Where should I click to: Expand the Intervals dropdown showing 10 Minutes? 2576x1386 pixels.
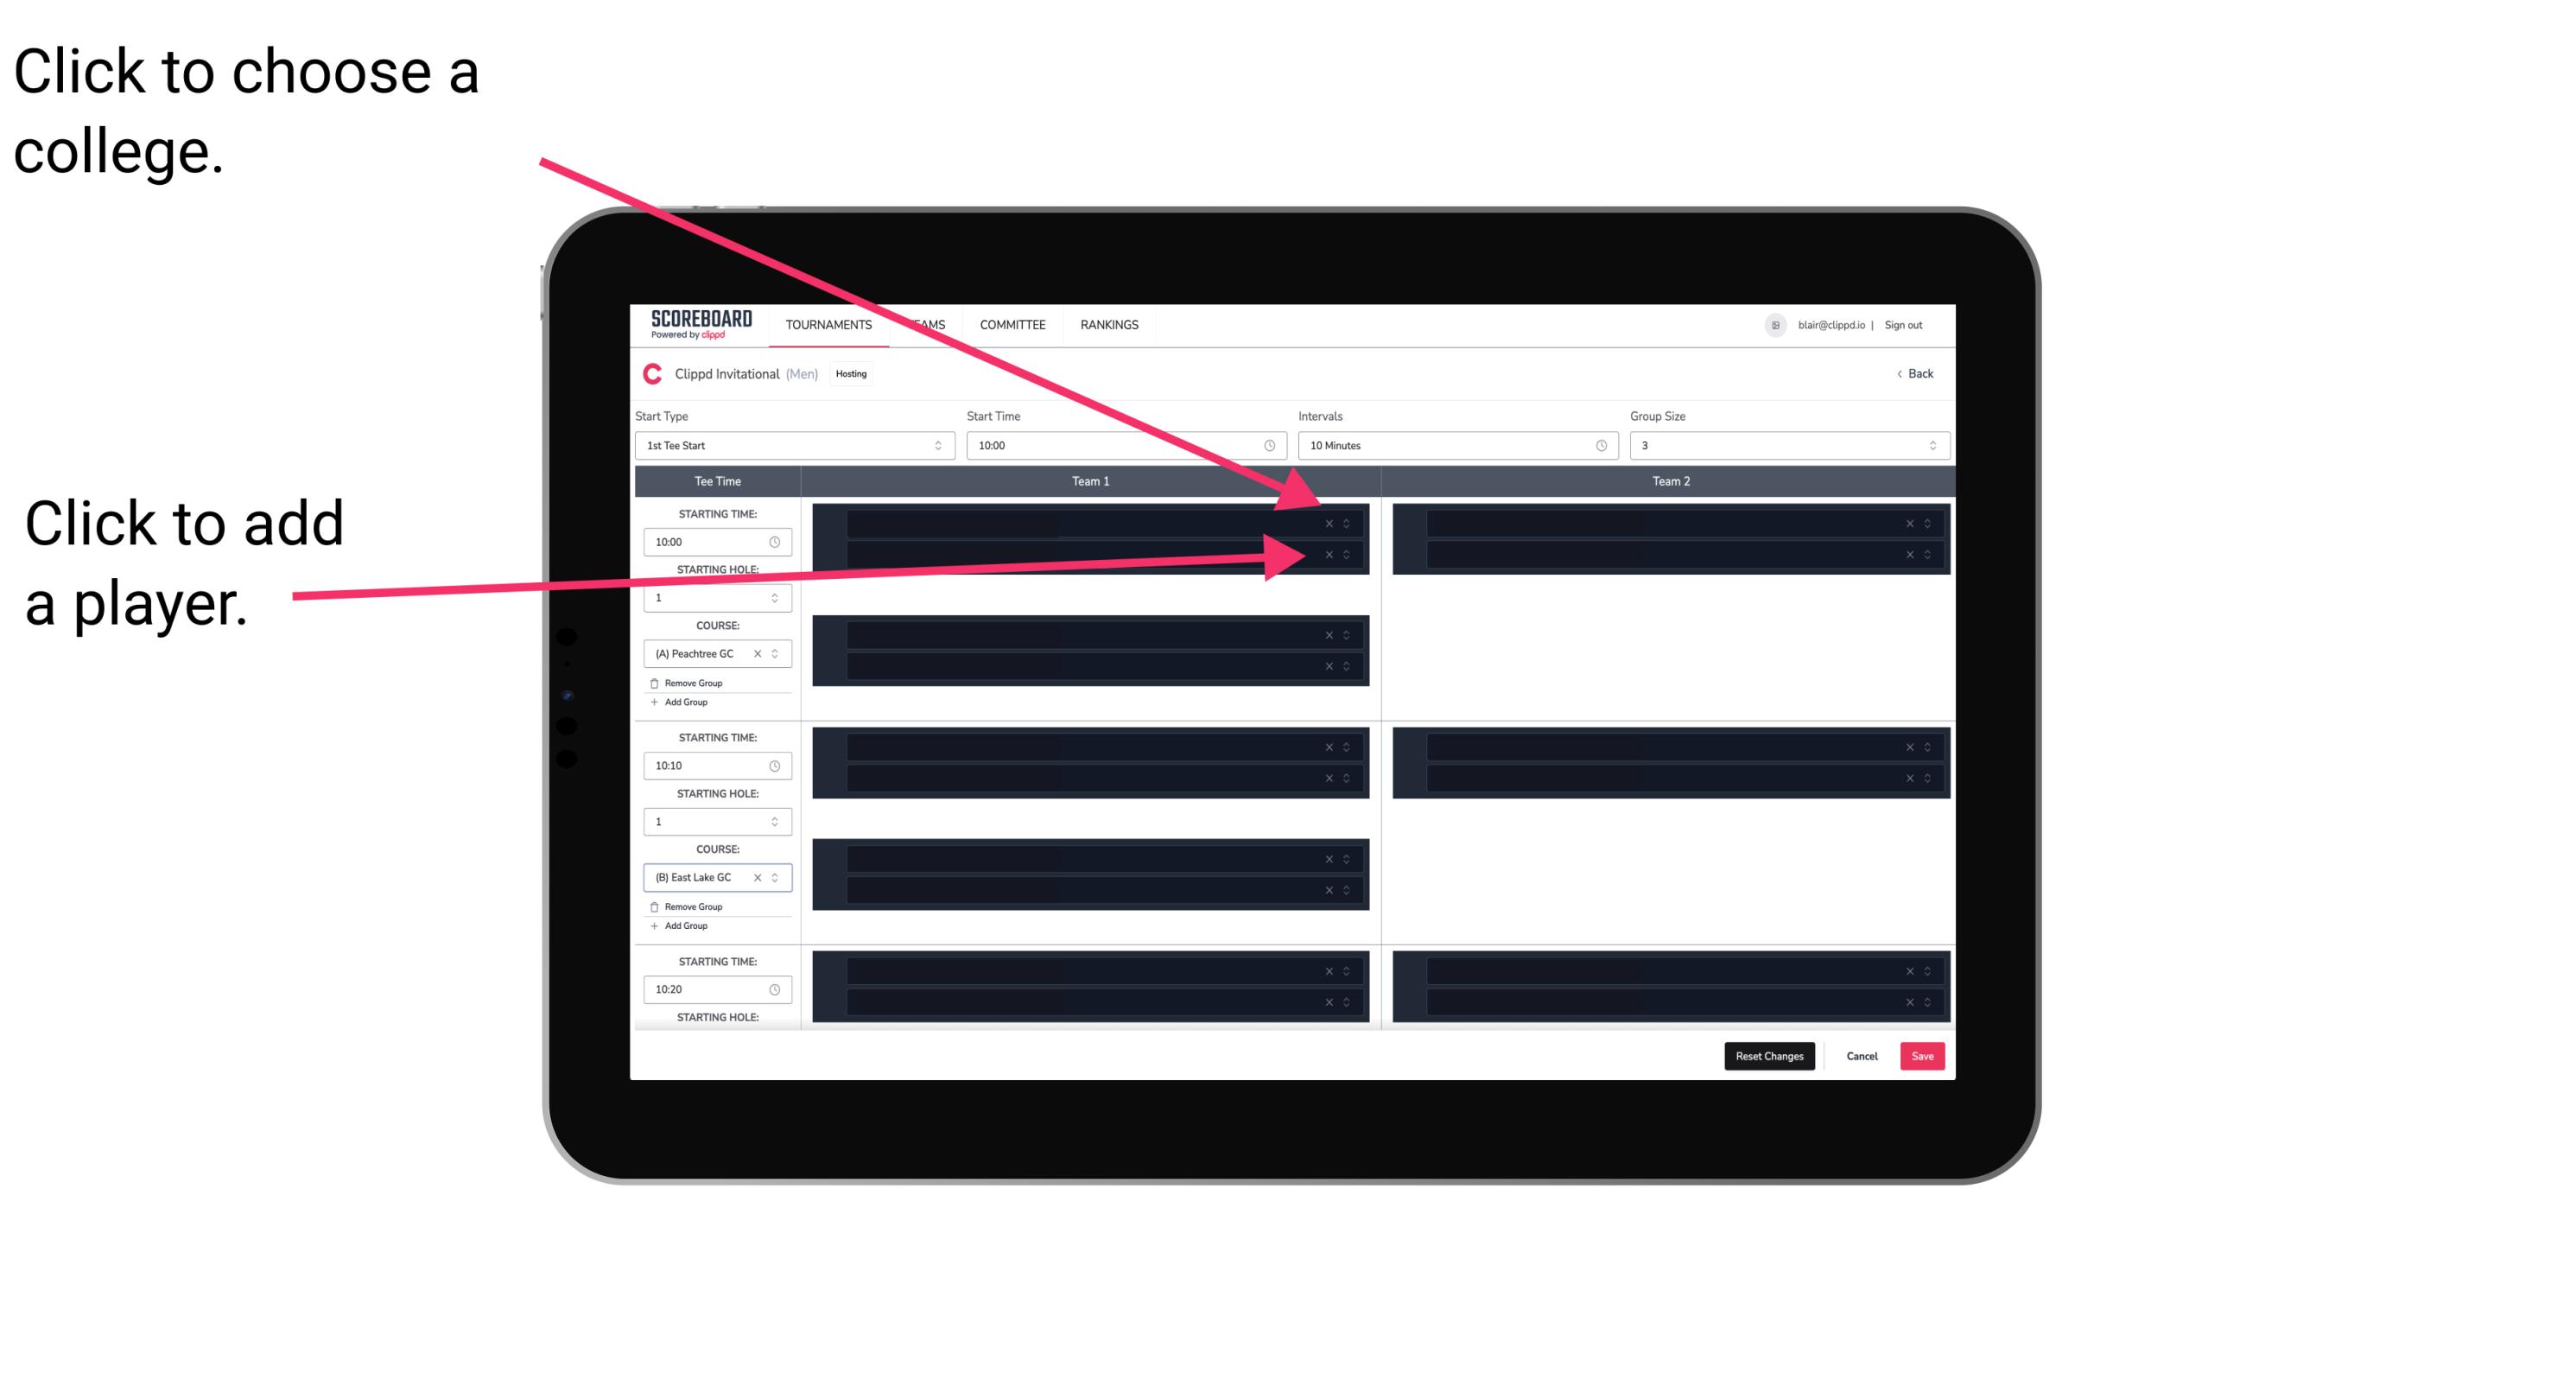(x=1454, y=446)
